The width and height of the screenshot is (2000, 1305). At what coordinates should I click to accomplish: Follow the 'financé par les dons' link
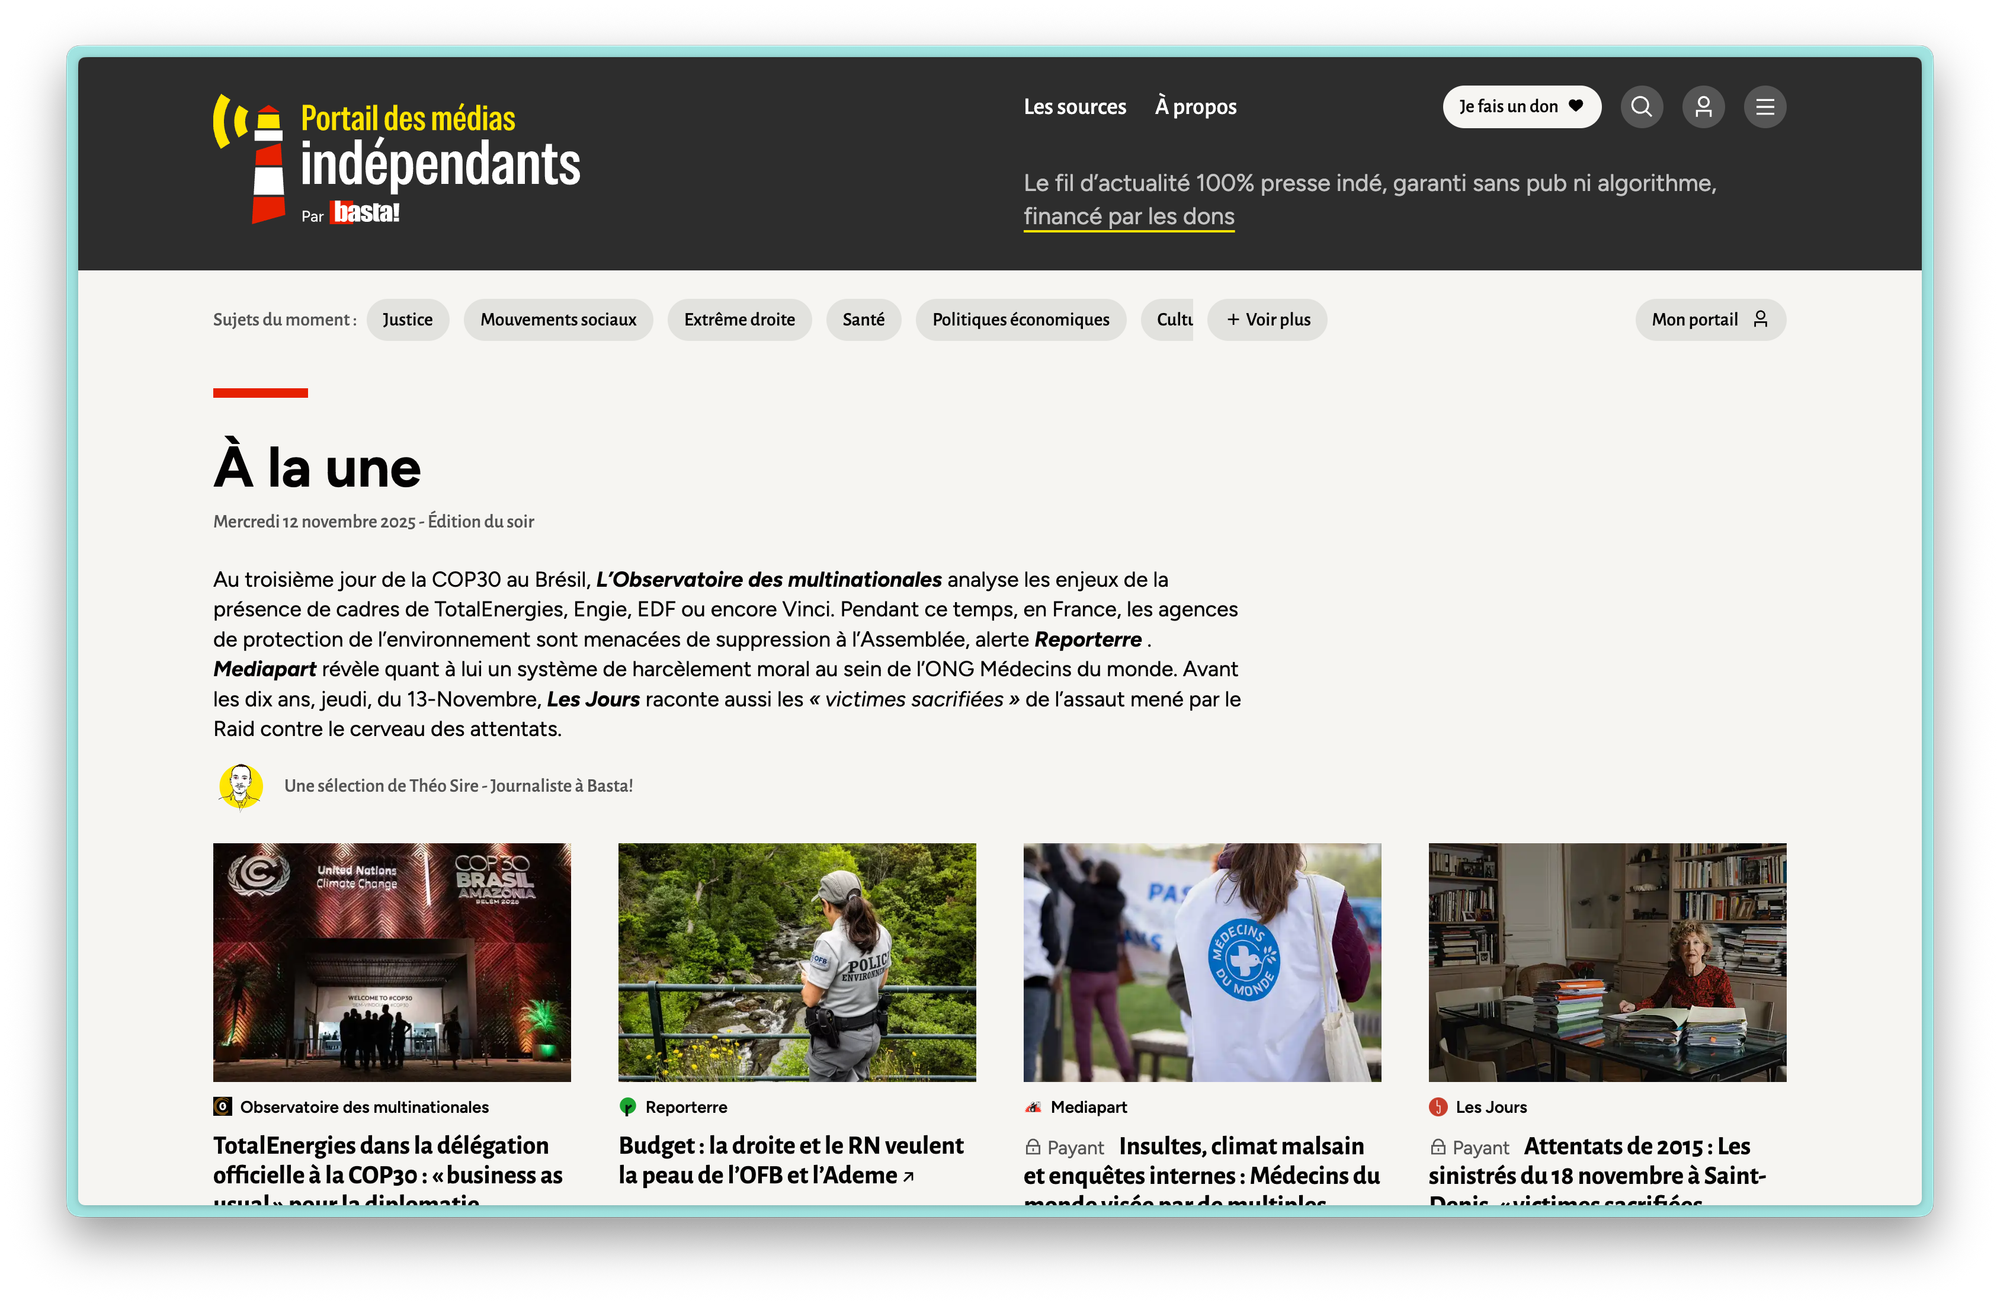coord(1129,217)
